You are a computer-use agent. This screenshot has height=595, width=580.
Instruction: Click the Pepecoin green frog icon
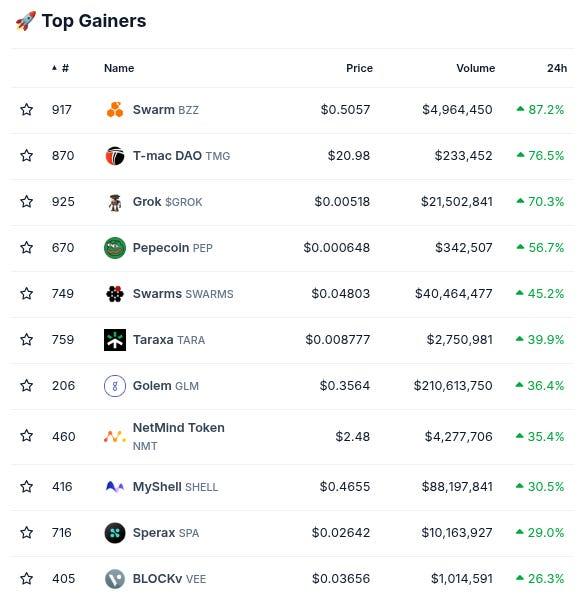click(115, 248)
